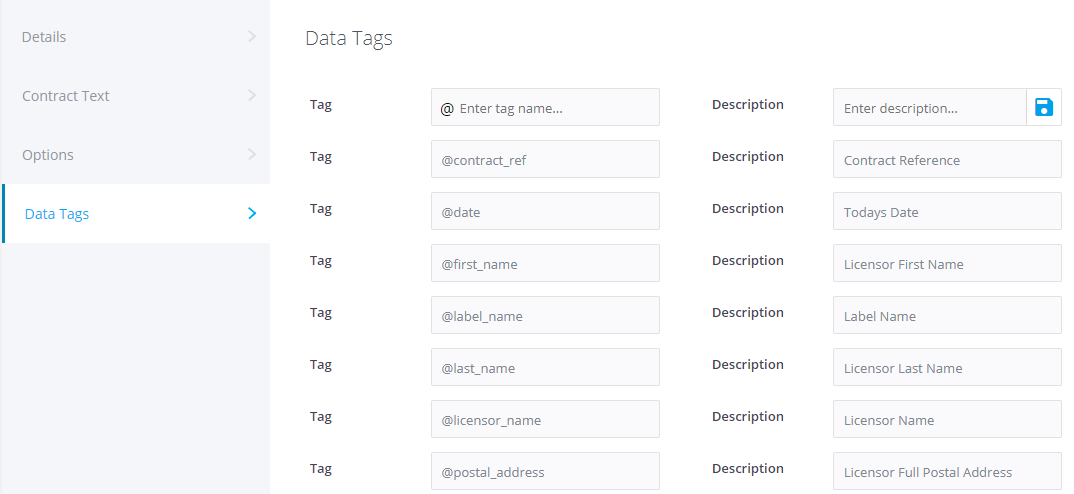Open the Details sidebar tab
Screen dimensions: 1074x494
(x=44, y=37)
